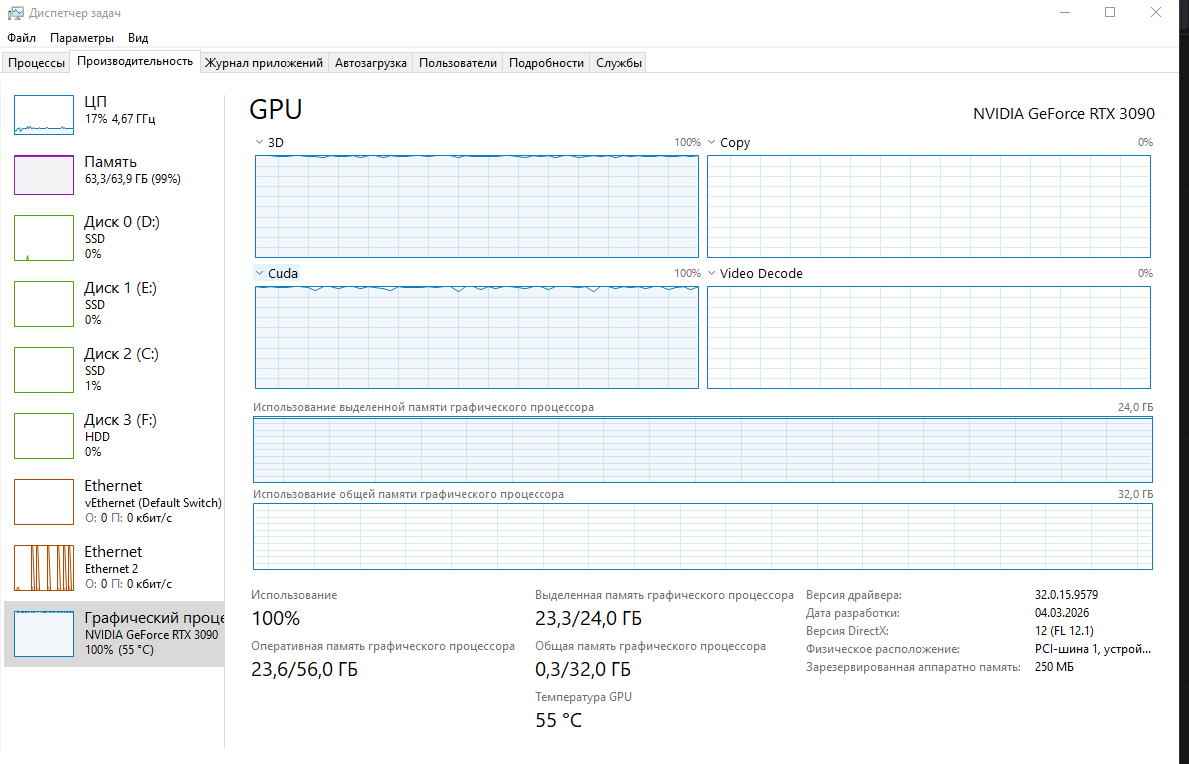Click the Copy engine graph area
1189x764 pixels.
click(929, 206)
